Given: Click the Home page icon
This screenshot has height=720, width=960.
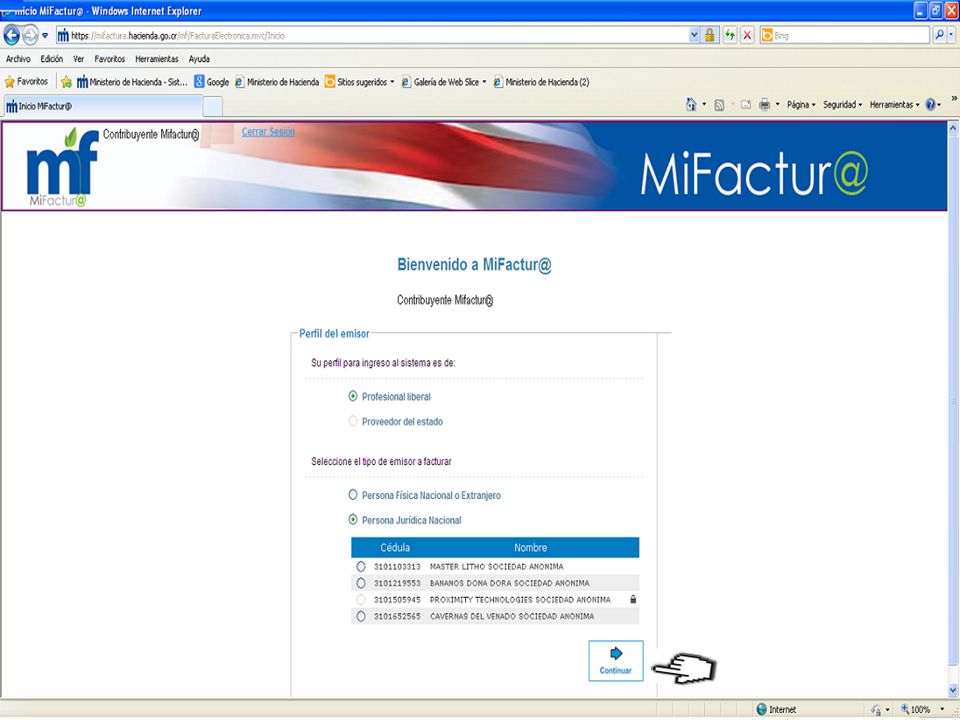Looking at the screenshot, I should [691, 105].
